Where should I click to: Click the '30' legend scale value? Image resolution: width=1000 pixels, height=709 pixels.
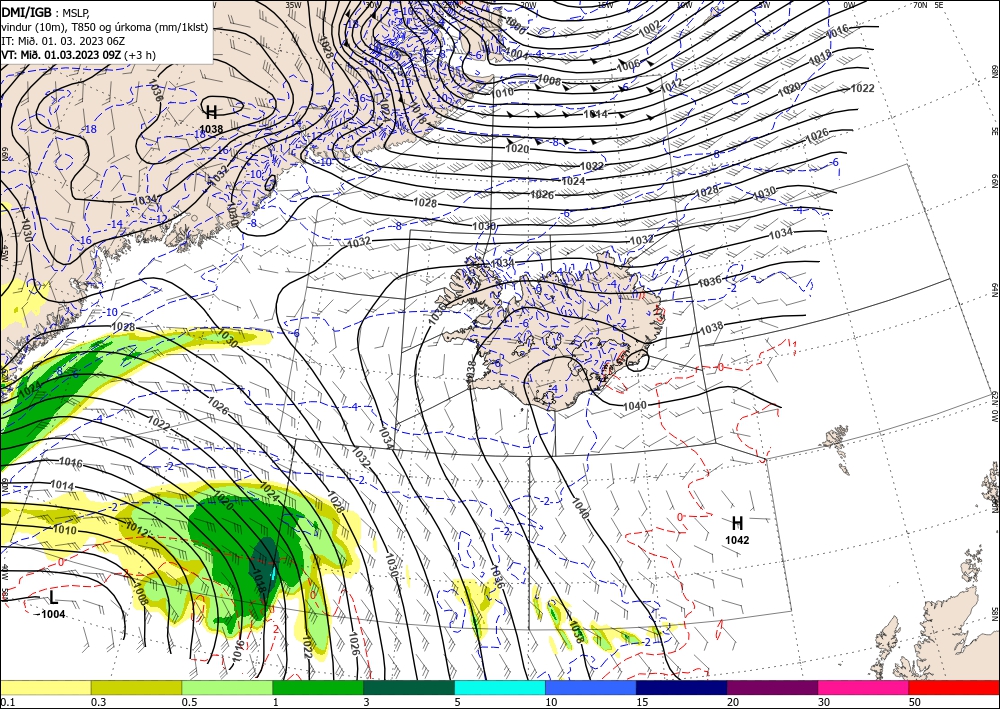tap(825, 702)
